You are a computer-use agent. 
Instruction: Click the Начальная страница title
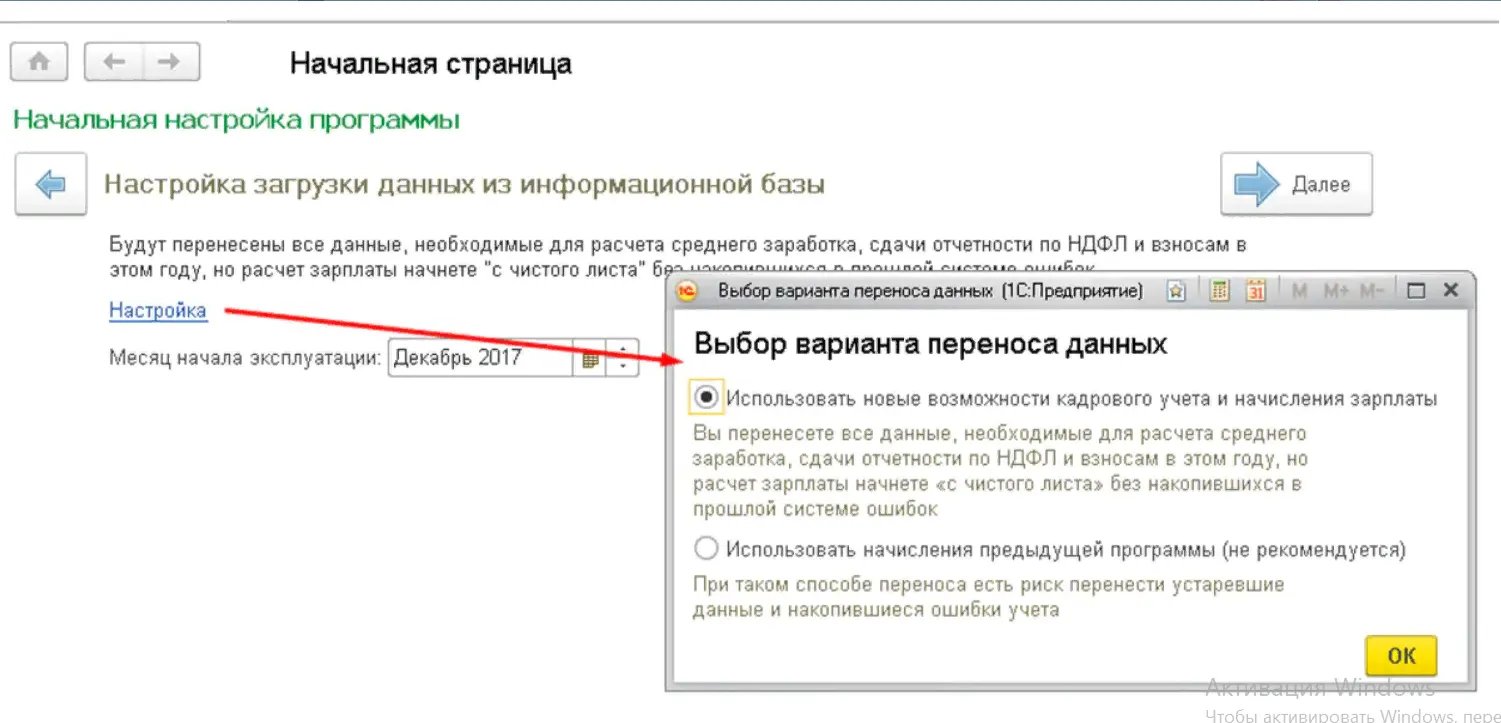pyautogui.click(x=431, y=64)
